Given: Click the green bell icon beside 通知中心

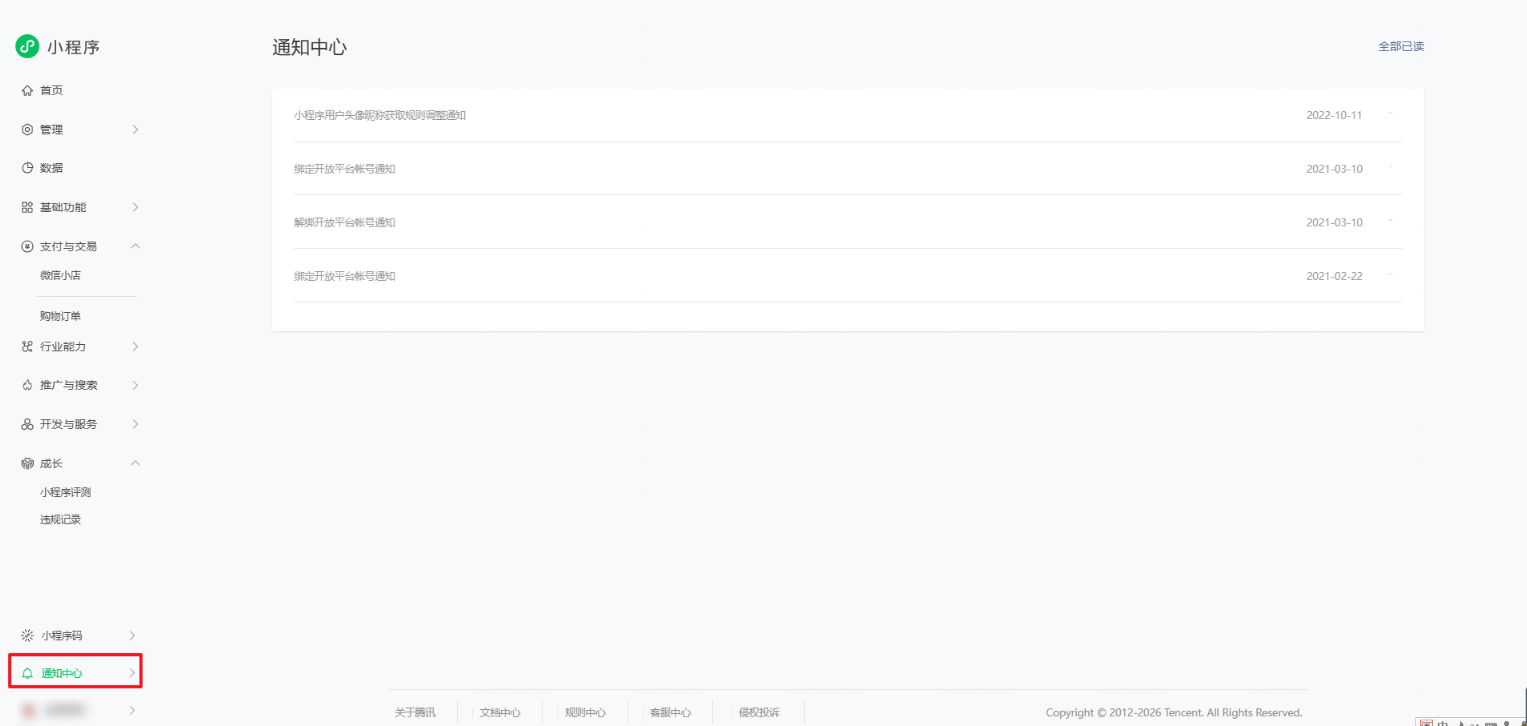Looking at the screenshot, I should (x=27, y=673).
